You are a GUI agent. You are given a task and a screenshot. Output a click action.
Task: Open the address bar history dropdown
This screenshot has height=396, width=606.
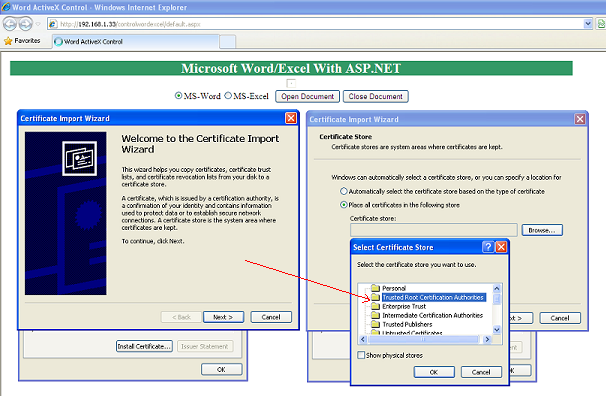point(588,24)
